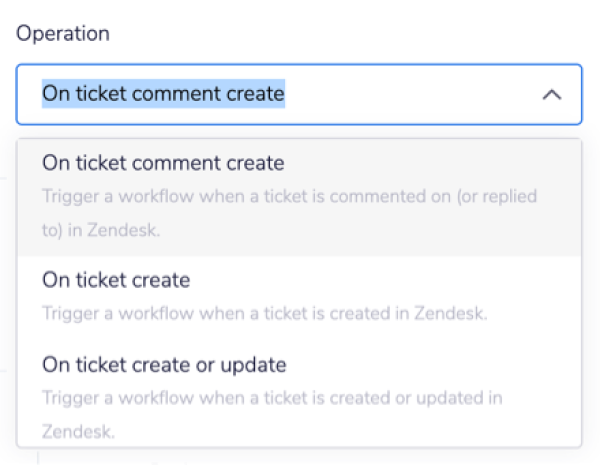Screen dimensions: 600x465
Task: Click the highlighted "On ticket comment create" text in the field
Action: tap(163, 95)
